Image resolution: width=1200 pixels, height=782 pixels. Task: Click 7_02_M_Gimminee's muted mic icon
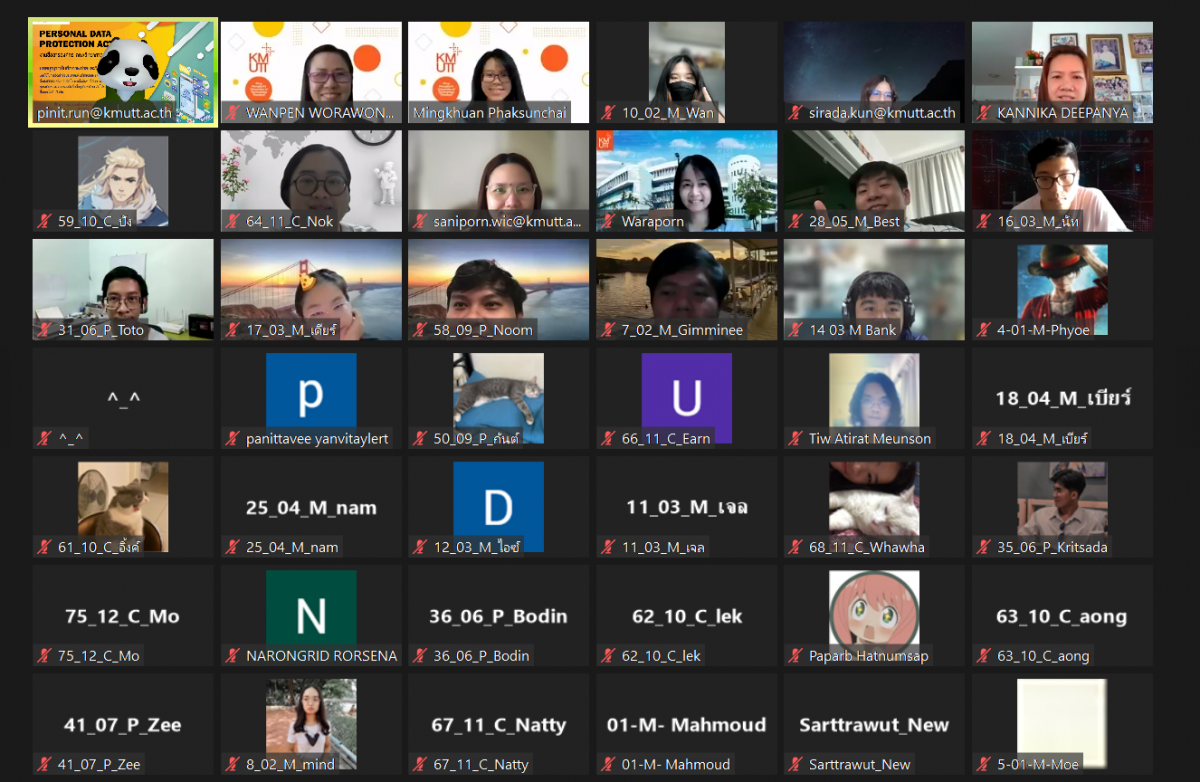tap(608, 330)
